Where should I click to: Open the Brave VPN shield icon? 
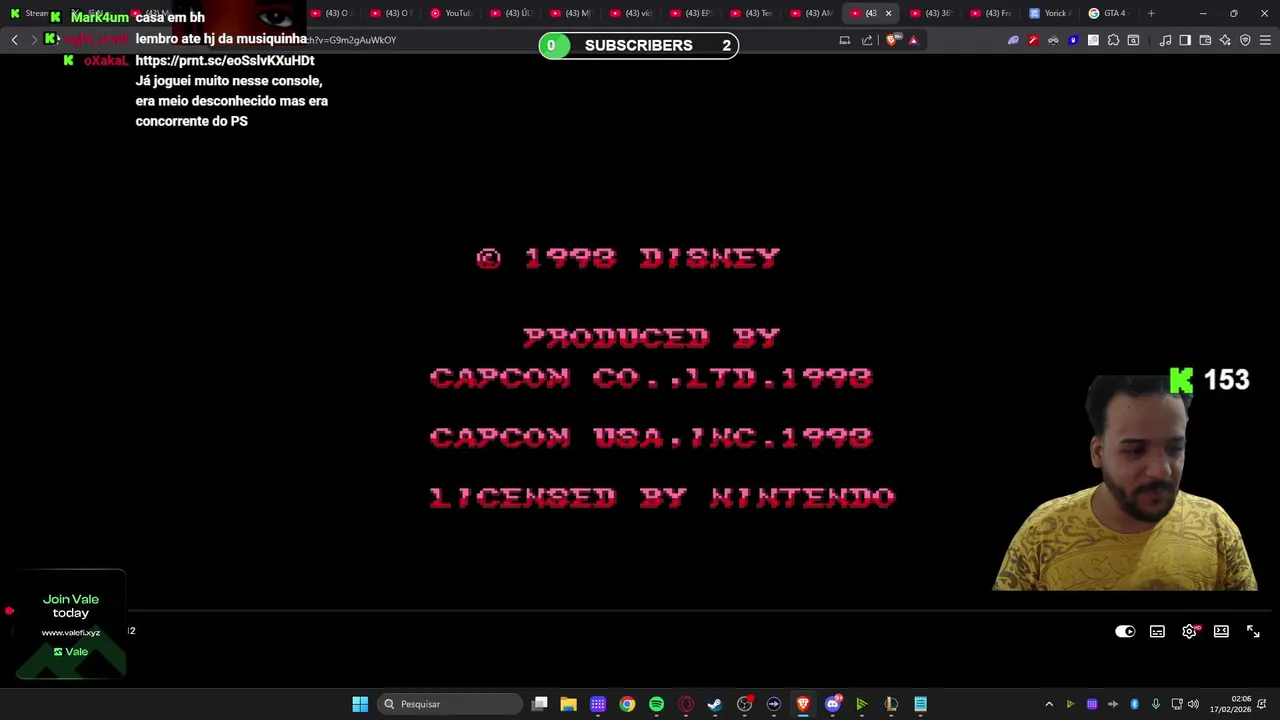click(1245, 40)
